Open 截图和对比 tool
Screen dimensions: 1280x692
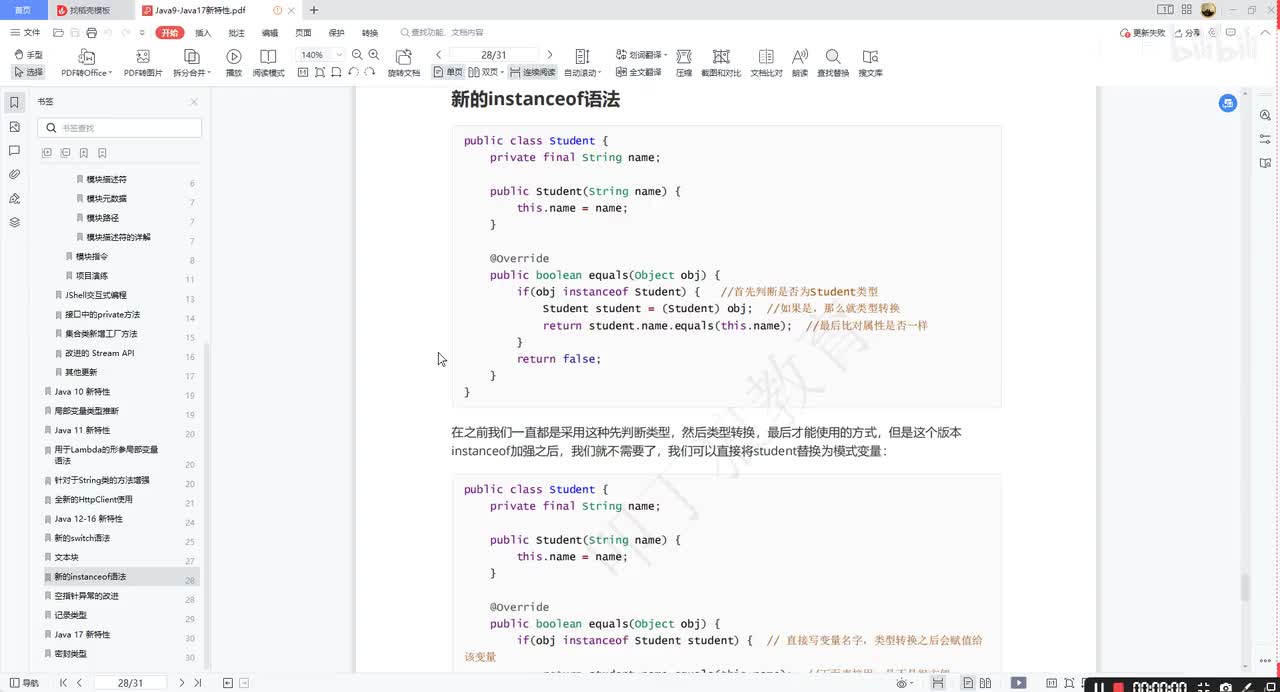721,62
